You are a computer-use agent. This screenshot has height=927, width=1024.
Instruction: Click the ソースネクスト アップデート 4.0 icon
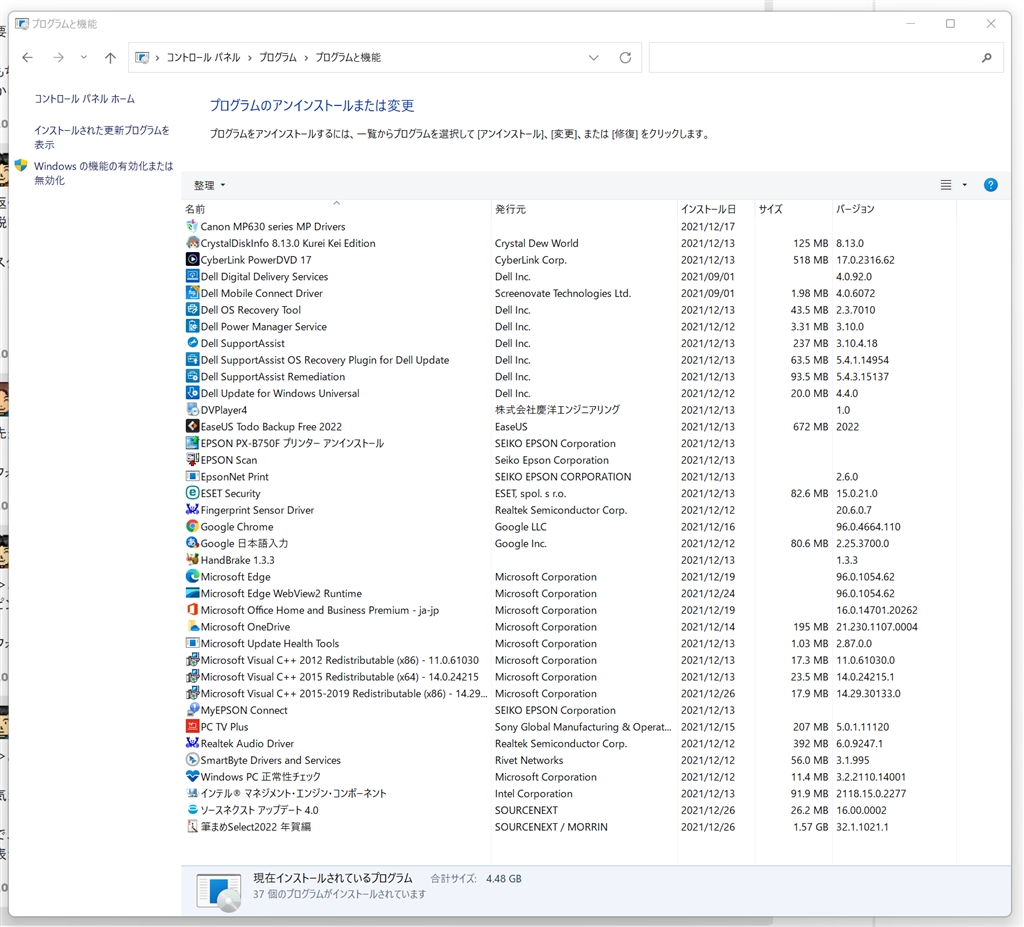(192, 810)
